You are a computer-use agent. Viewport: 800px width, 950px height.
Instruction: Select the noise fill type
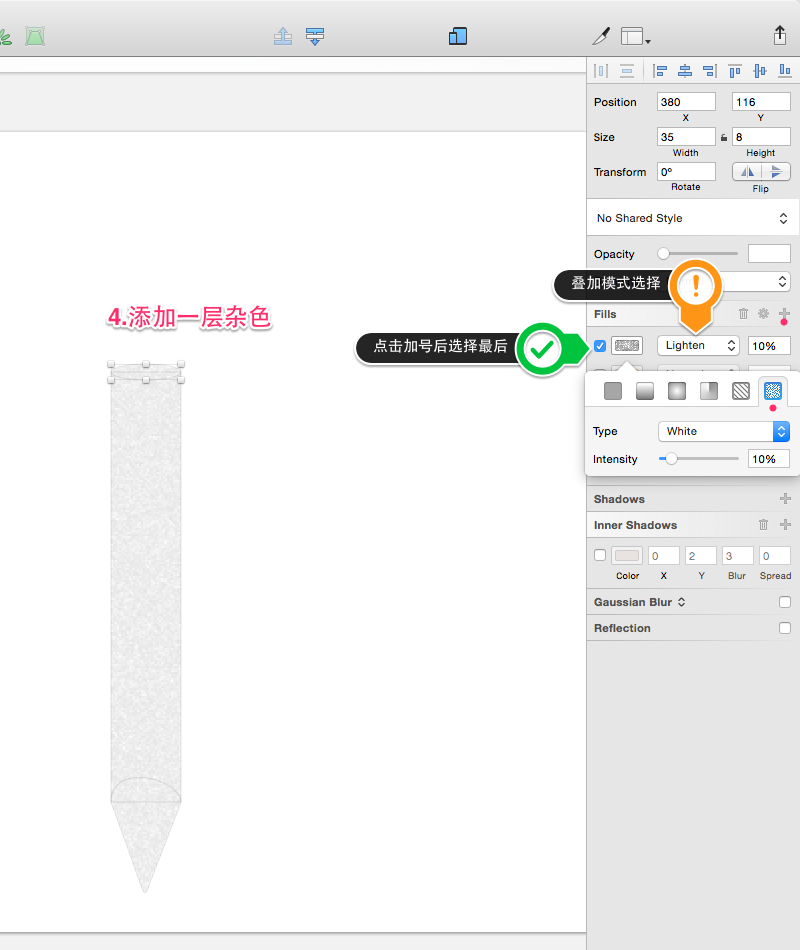[773, 391]
